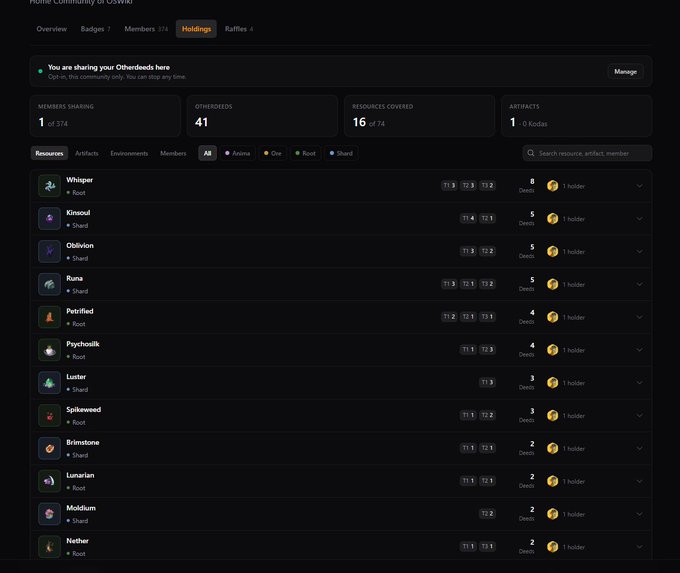The height and width of the screenshot is (573, 680).
Task: Click the Psychosilk resource icon
Action: coord(49,350)
